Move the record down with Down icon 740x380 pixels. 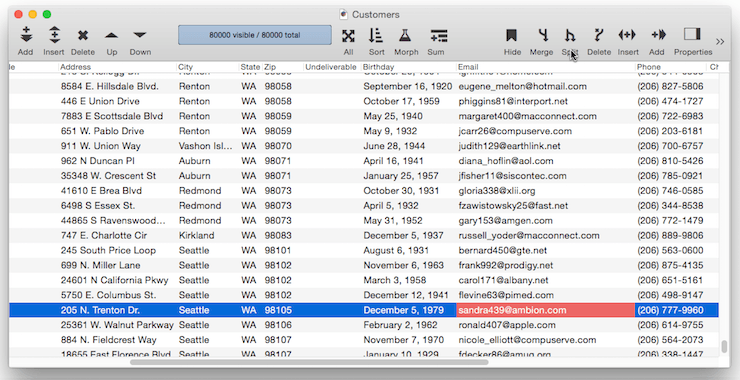point(140,35)
